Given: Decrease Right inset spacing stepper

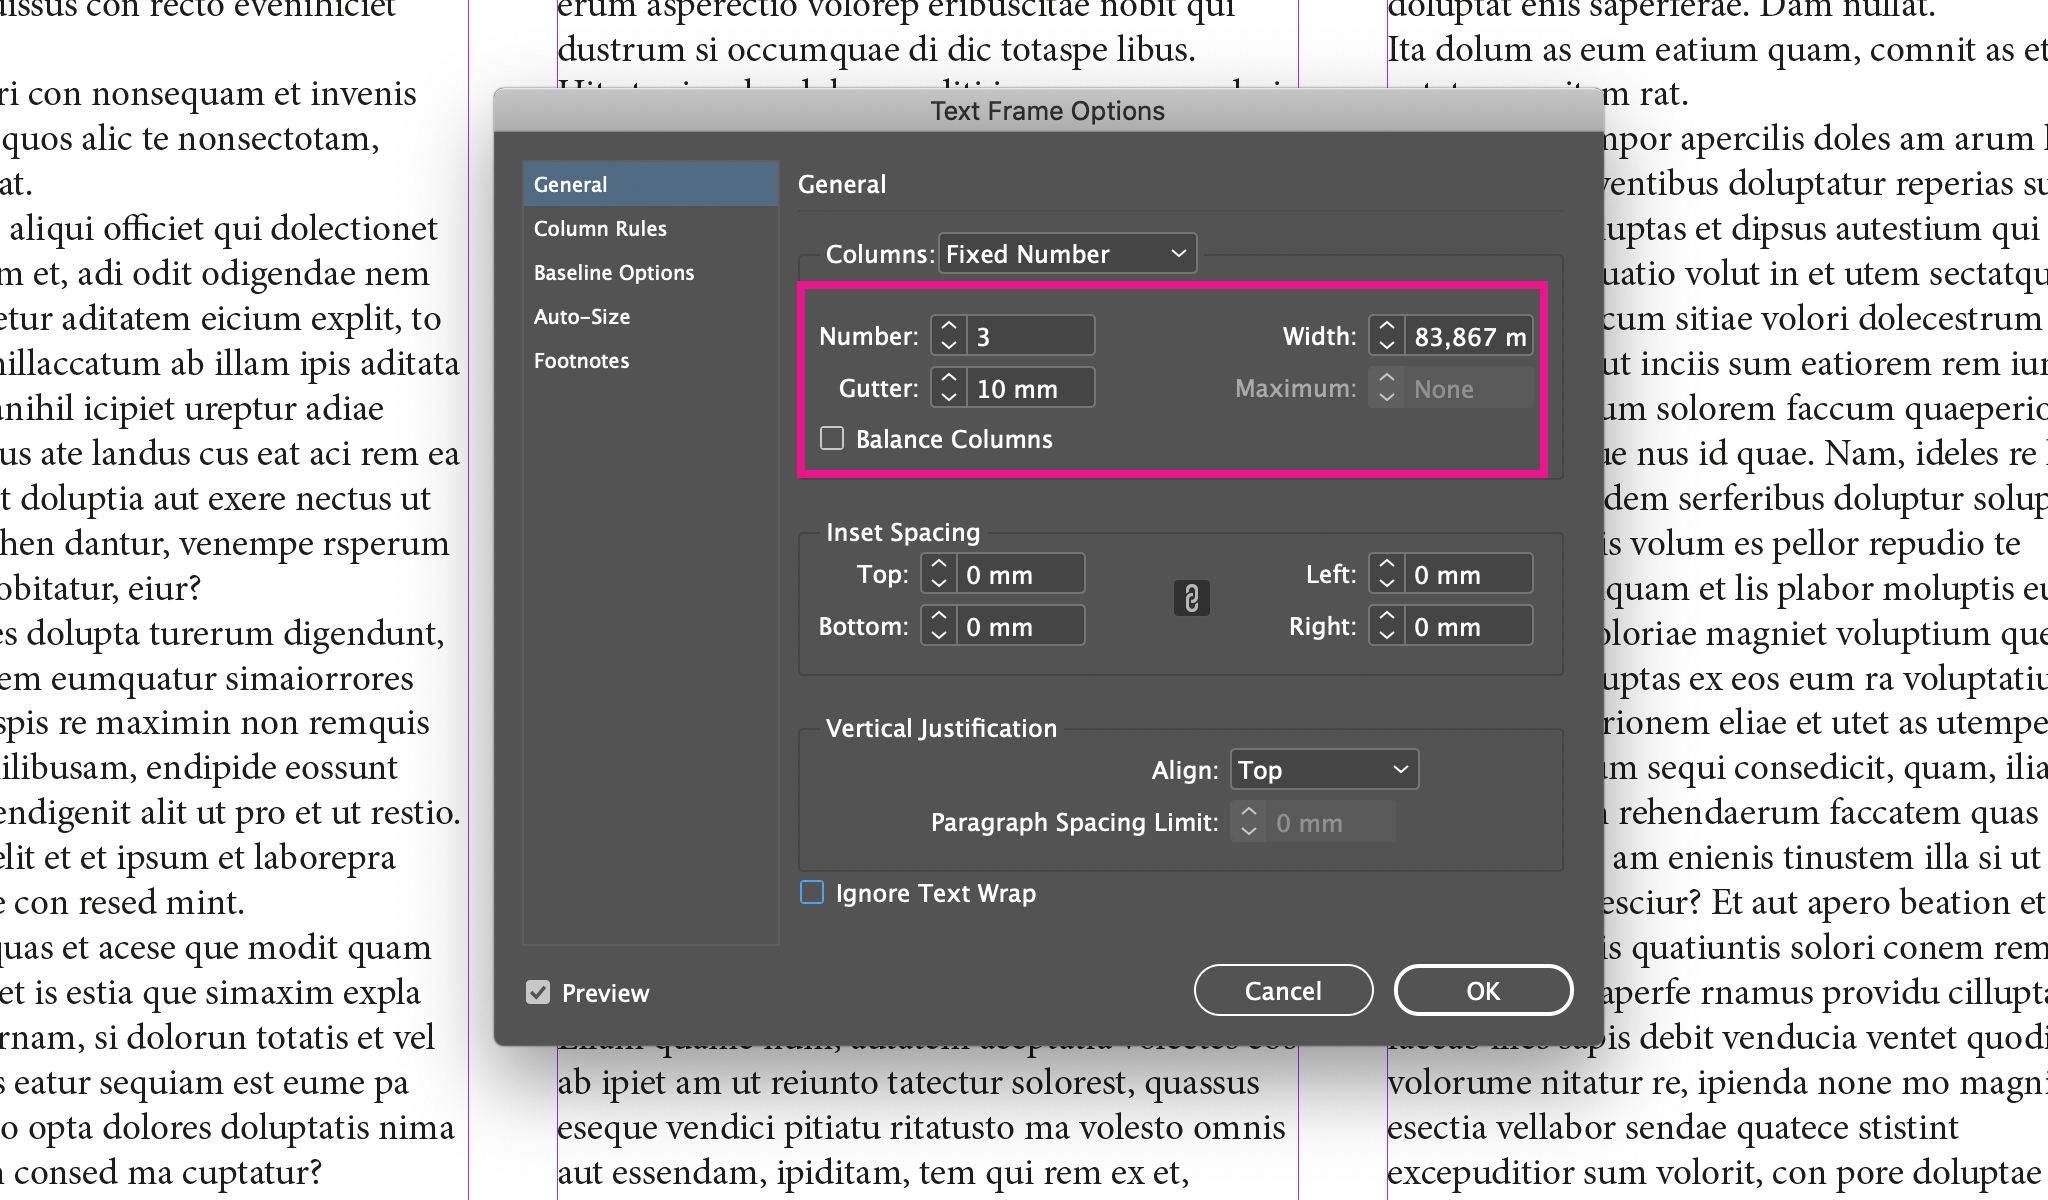Looking at the screenshot, I should [x=1386, y=636].
